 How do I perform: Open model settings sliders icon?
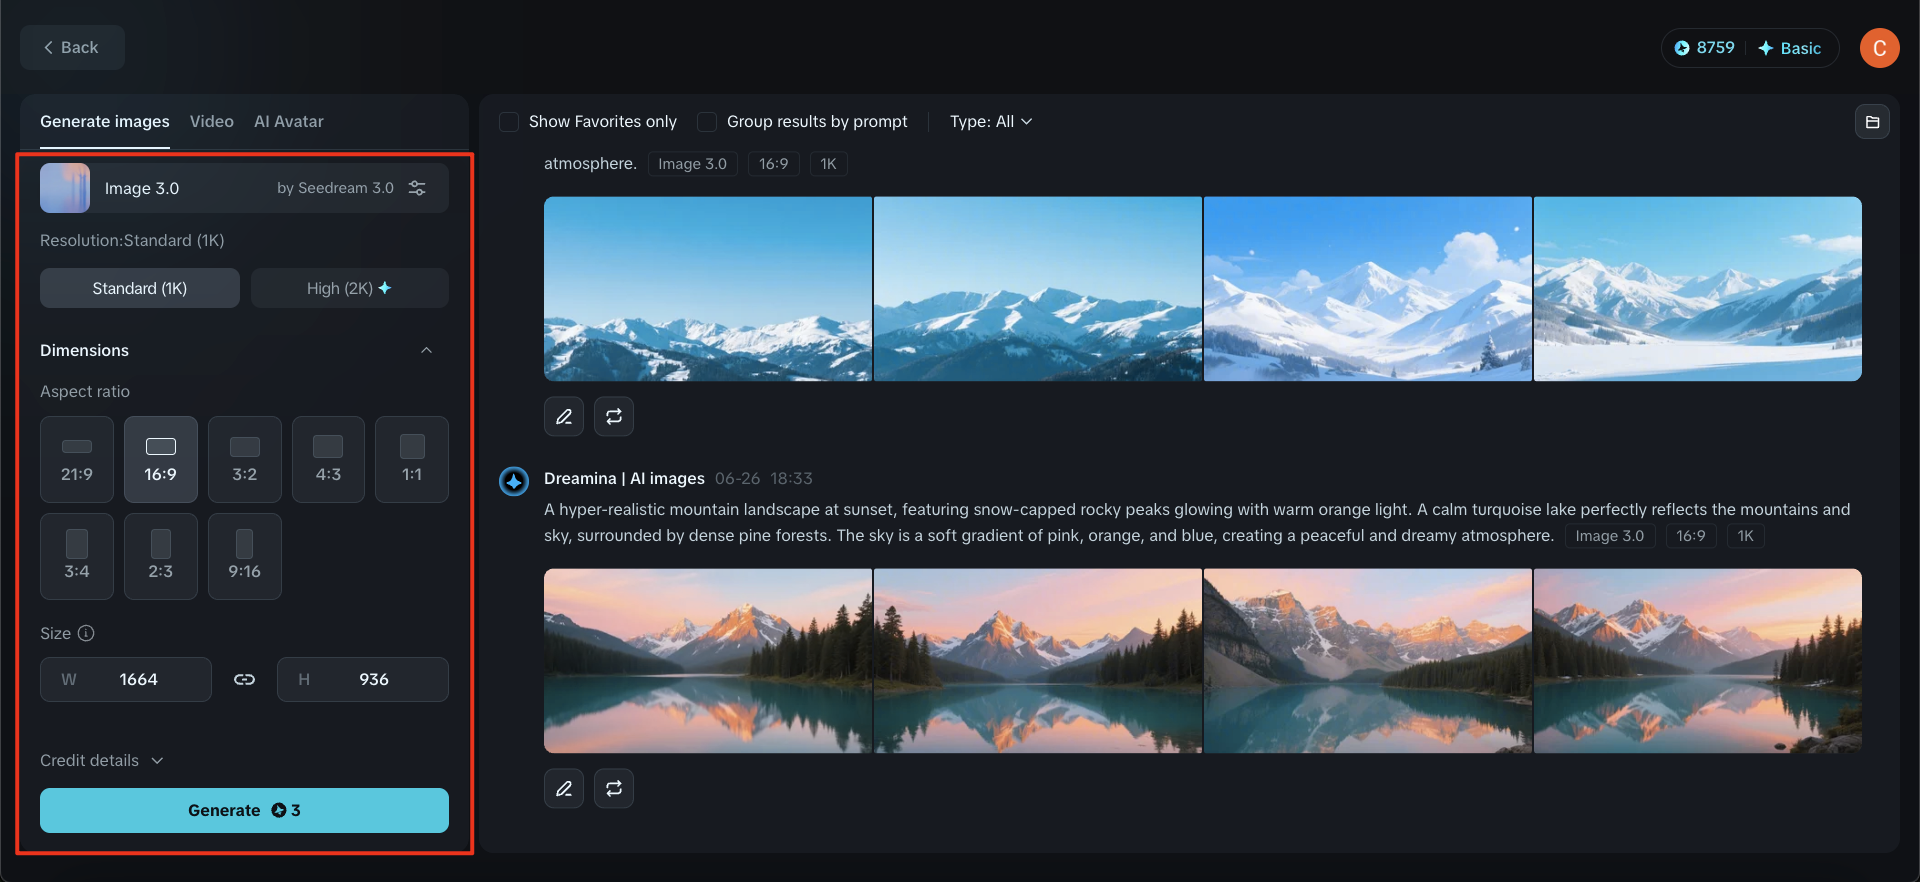[417, 188]
